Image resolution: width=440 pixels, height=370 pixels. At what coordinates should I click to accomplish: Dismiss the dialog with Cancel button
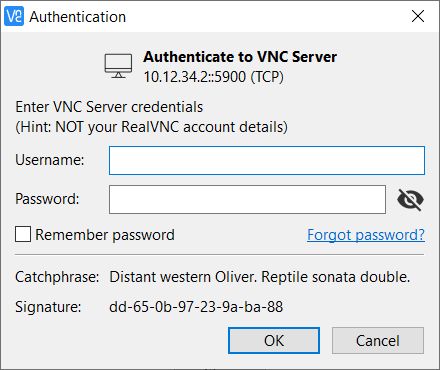(378, 340)
